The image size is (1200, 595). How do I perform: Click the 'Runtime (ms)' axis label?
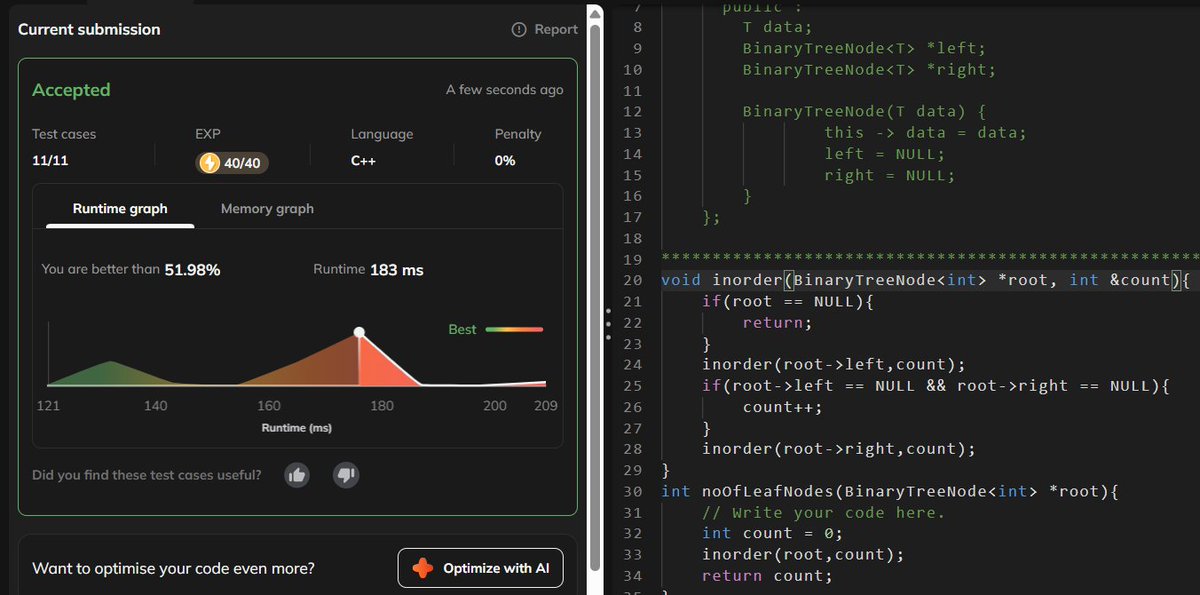(x=297, y=428)
